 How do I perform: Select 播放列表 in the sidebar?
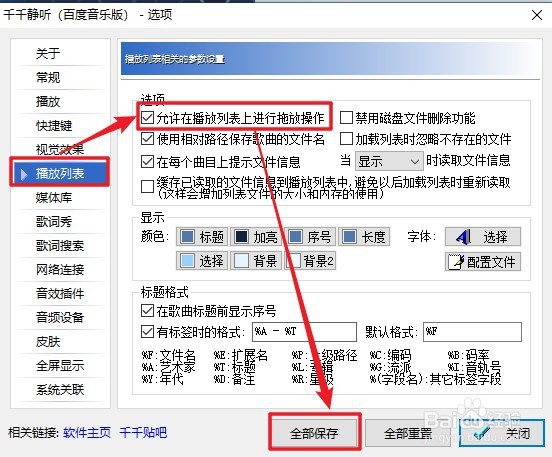59,173
